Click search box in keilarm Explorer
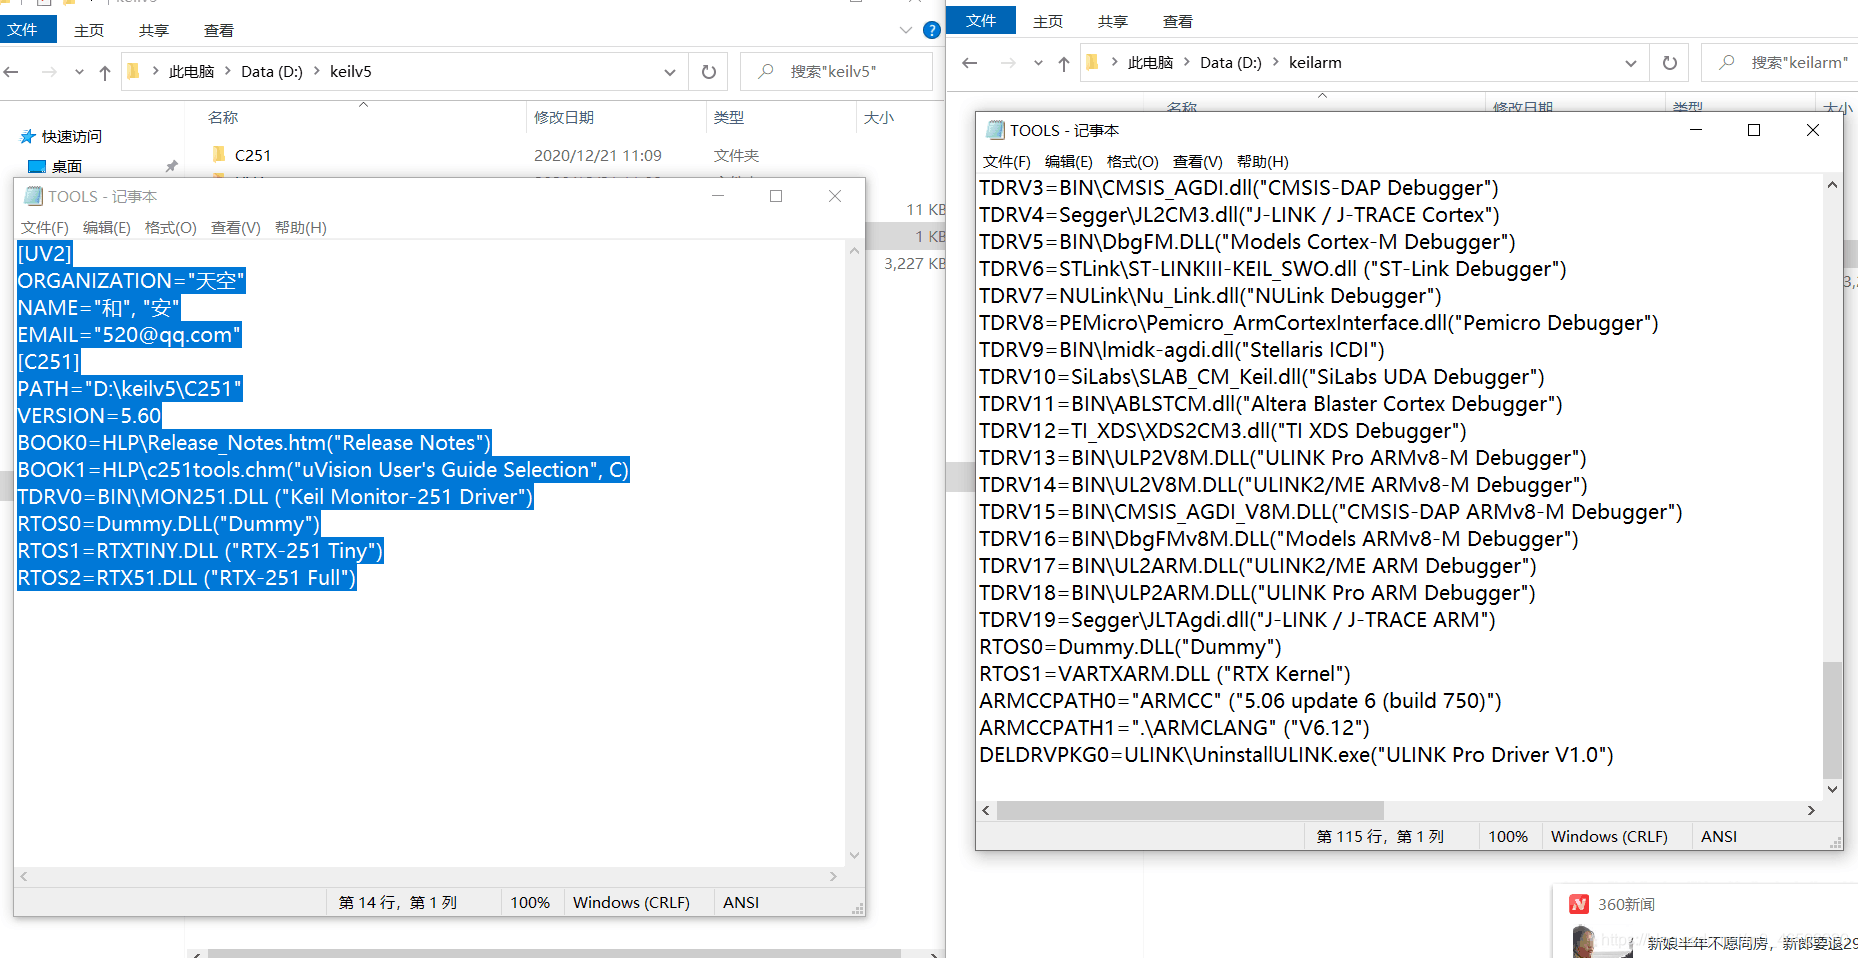Image resolution: width=1858 pixels, height=958 pixels. point(1781,62)
